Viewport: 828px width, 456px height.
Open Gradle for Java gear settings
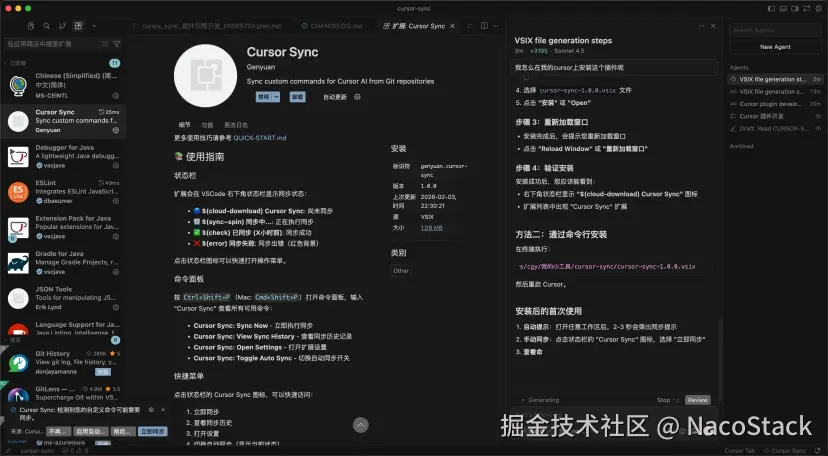click(x=116, y=272)
